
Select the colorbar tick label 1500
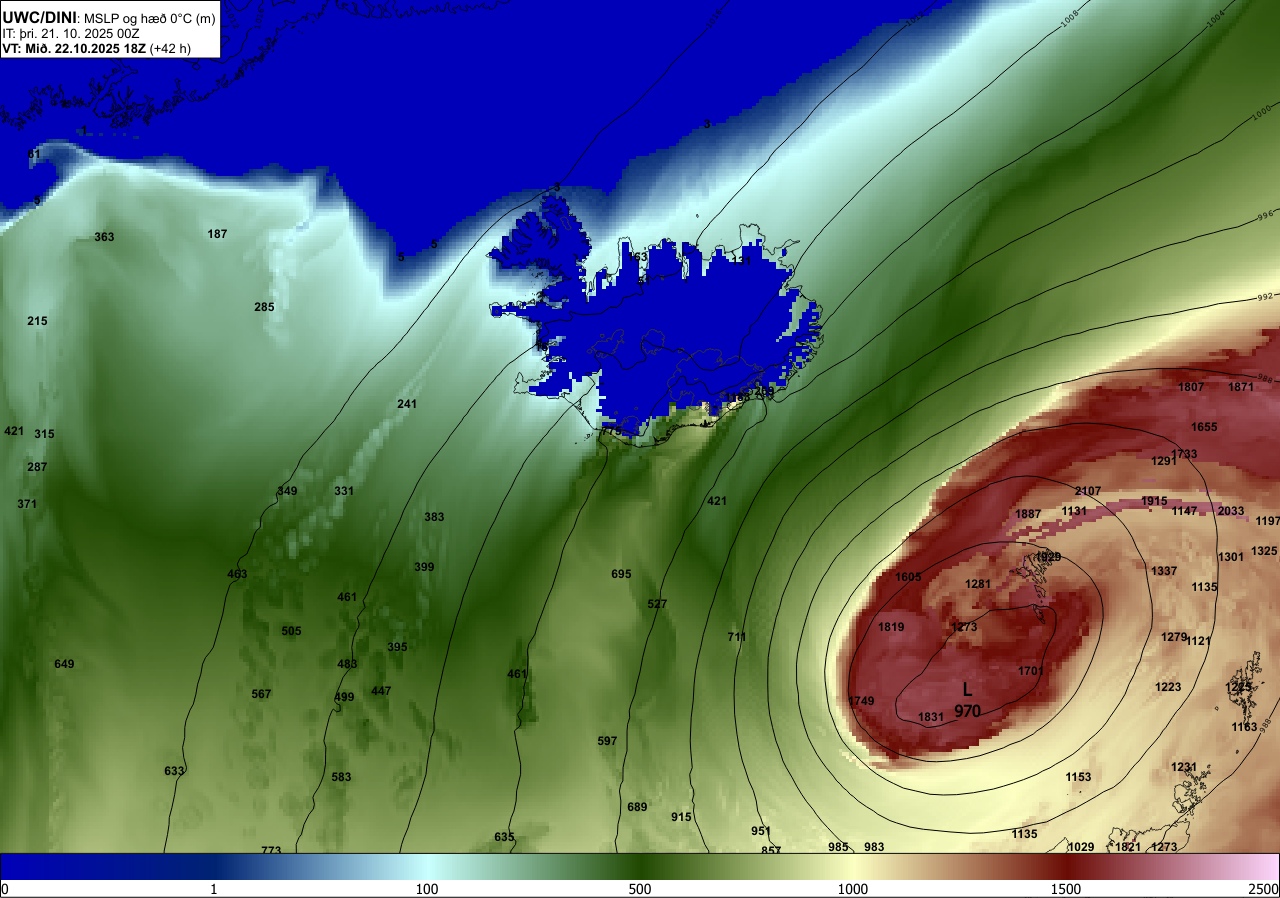pyautogui.click(x=1066, y=889)
